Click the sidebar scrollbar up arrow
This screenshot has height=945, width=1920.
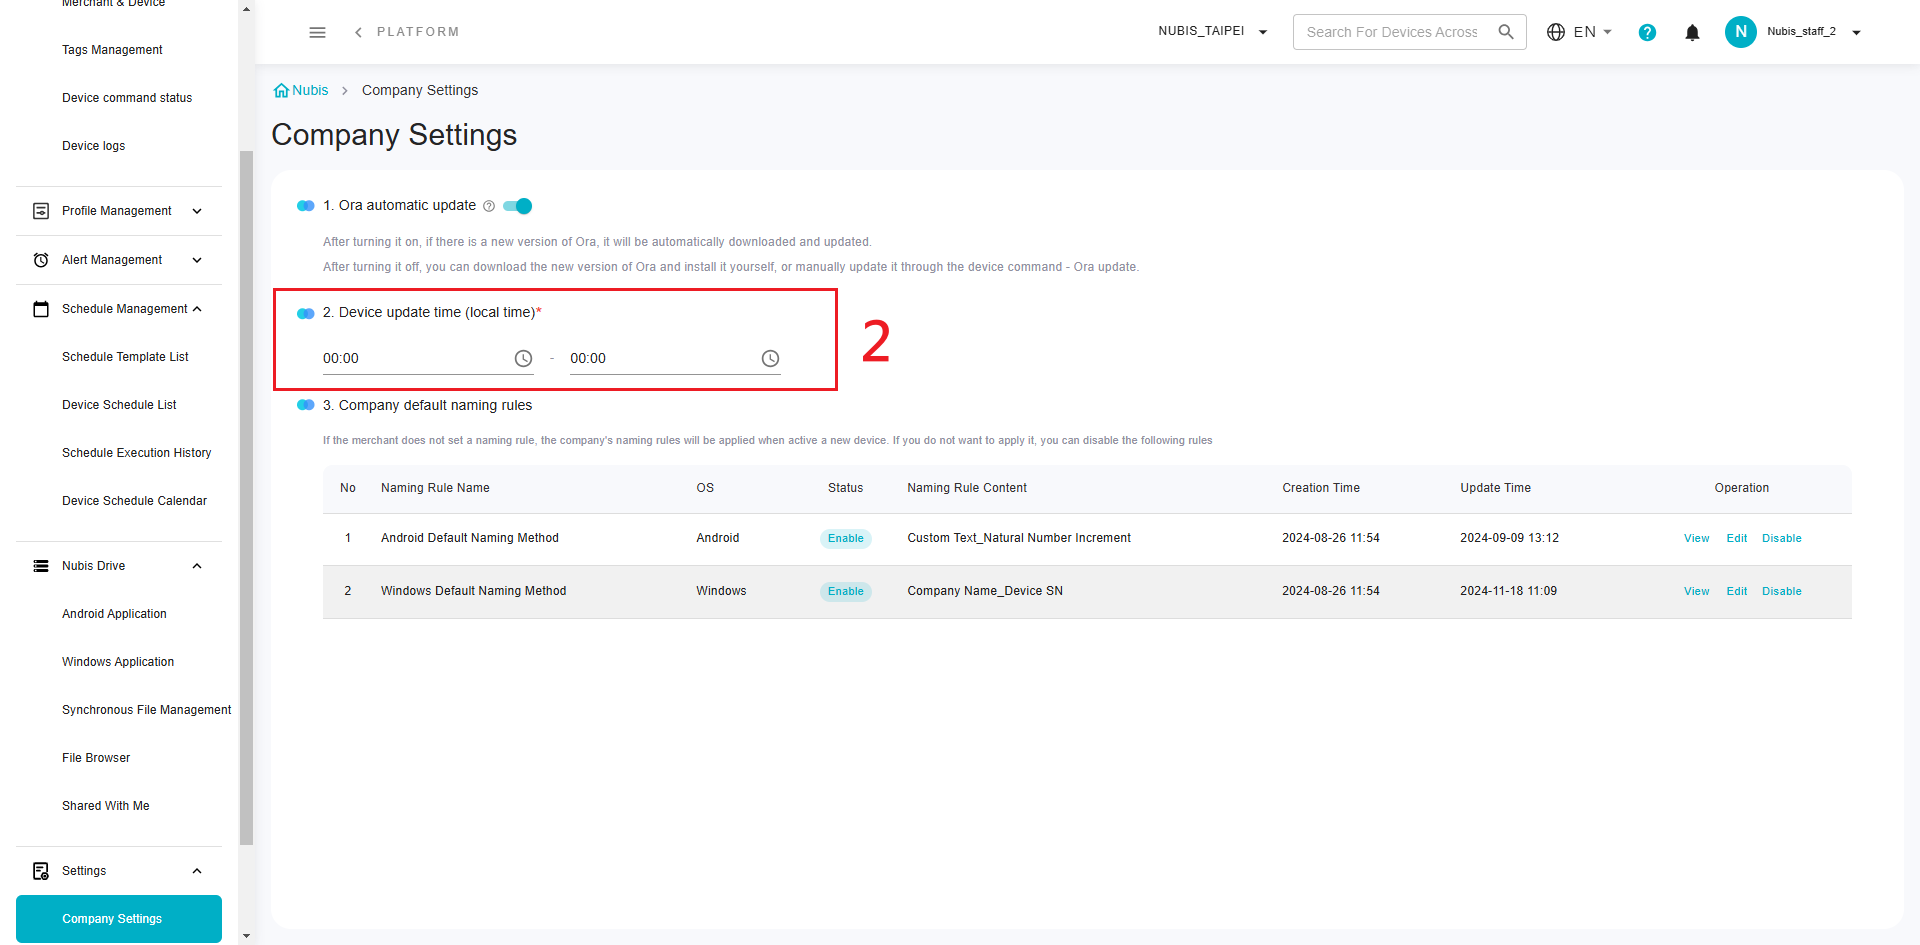(246, 8)
